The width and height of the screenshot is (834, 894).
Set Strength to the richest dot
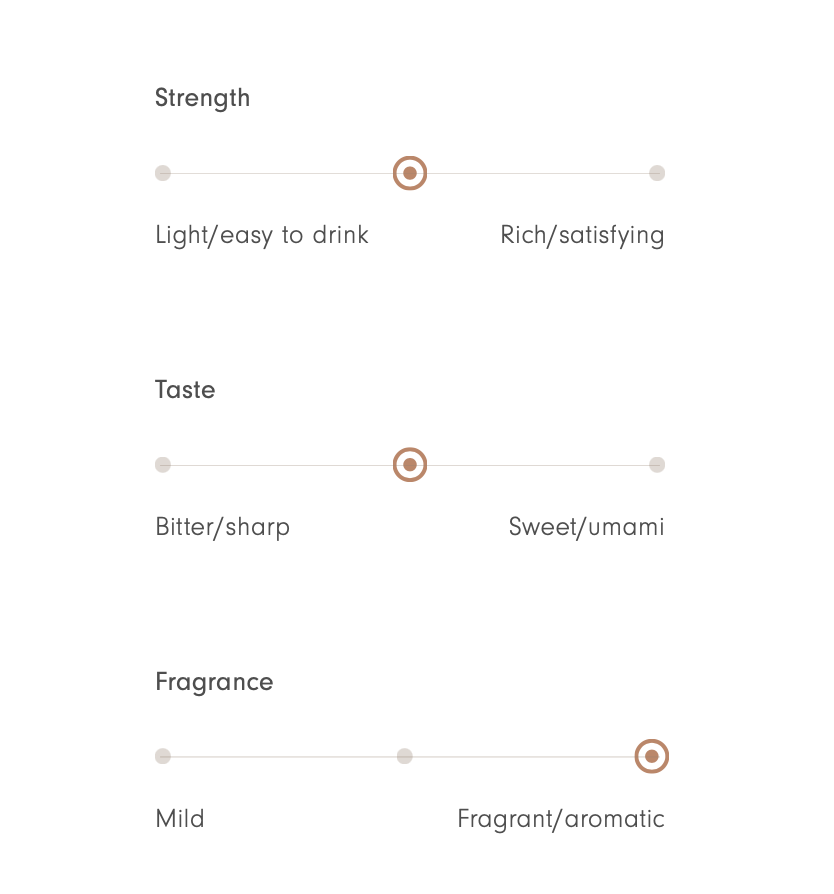pos(657,173)
